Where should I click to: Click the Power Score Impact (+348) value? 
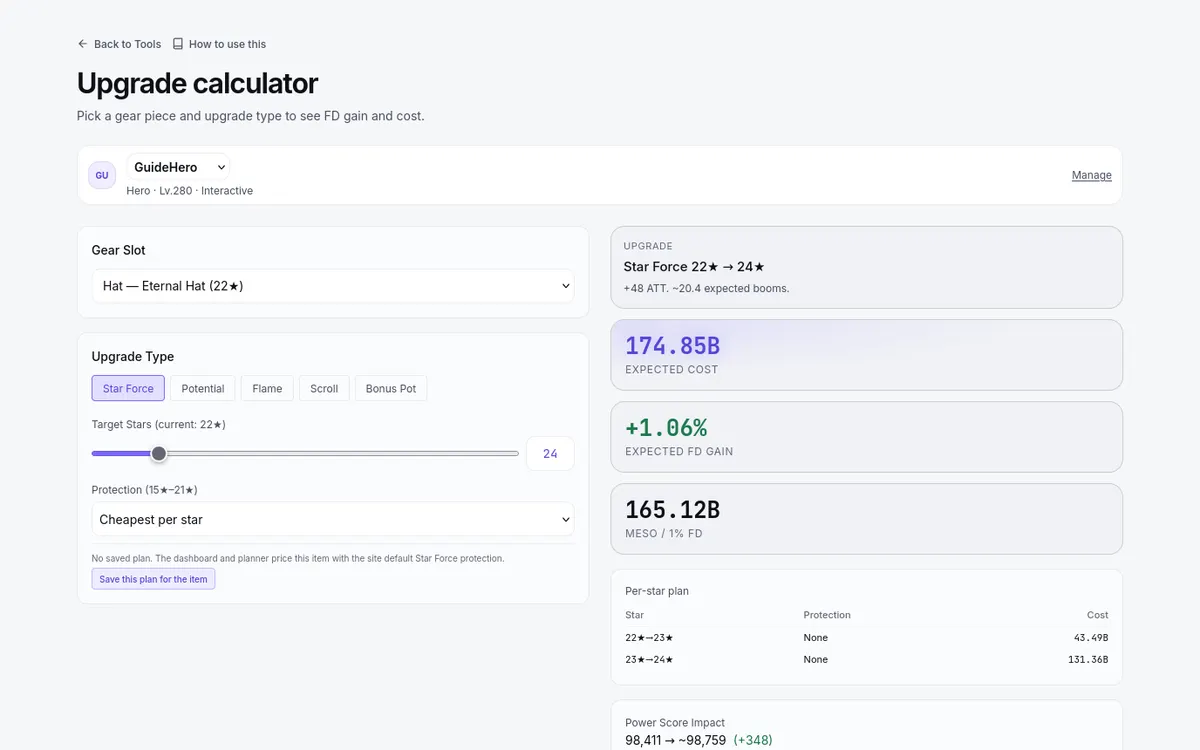pyautogui.click(x=753, y=740)
